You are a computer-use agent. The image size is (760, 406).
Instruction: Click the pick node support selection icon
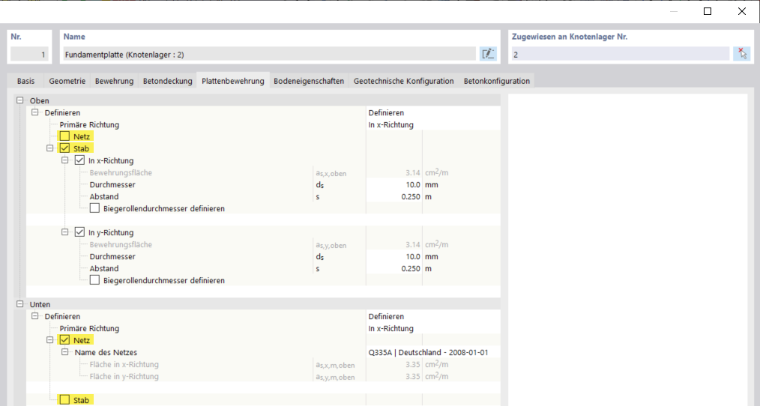[742, 54]
